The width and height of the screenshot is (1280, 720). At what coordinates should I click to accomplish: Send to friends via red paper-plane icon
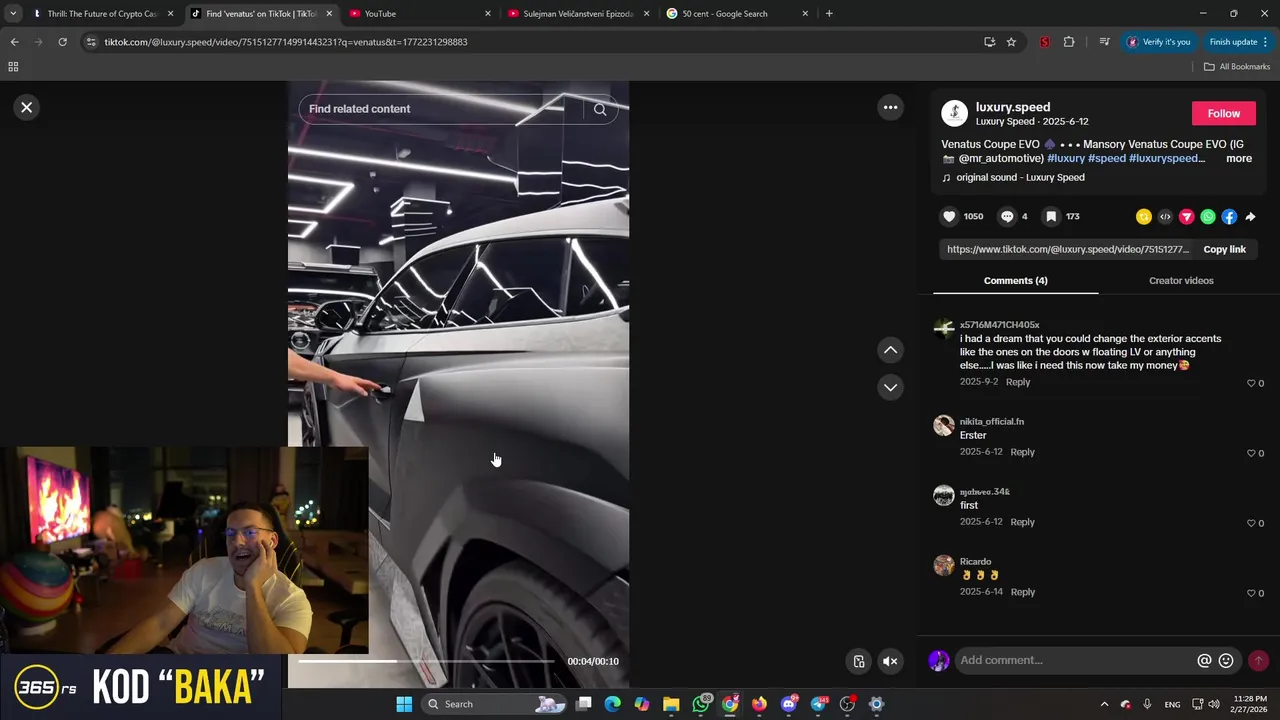(x=1187, y=217)
